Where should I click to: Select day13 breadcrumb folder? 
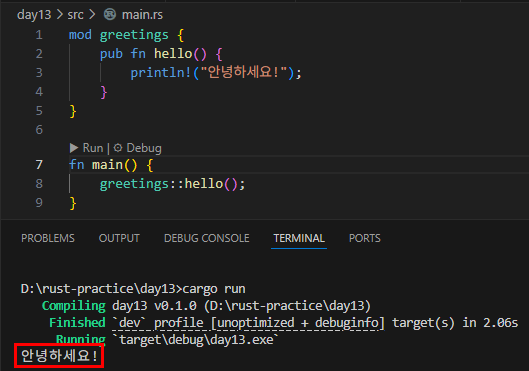click(x=34, y=15)
